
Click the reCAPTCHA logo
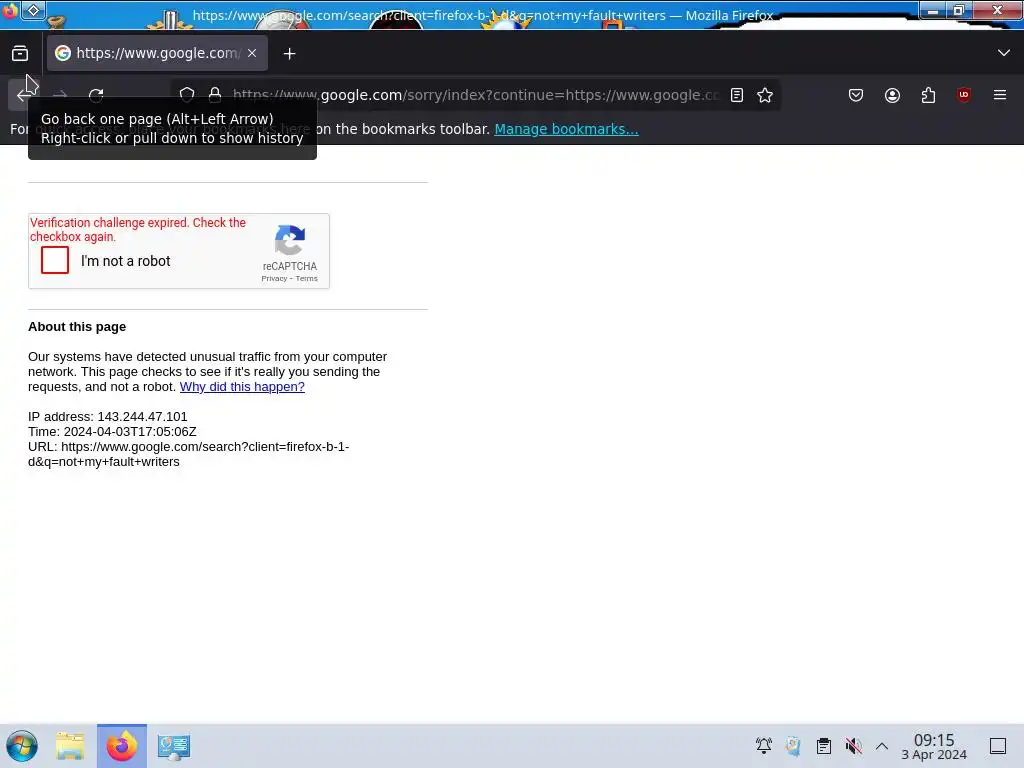[290, 240]
